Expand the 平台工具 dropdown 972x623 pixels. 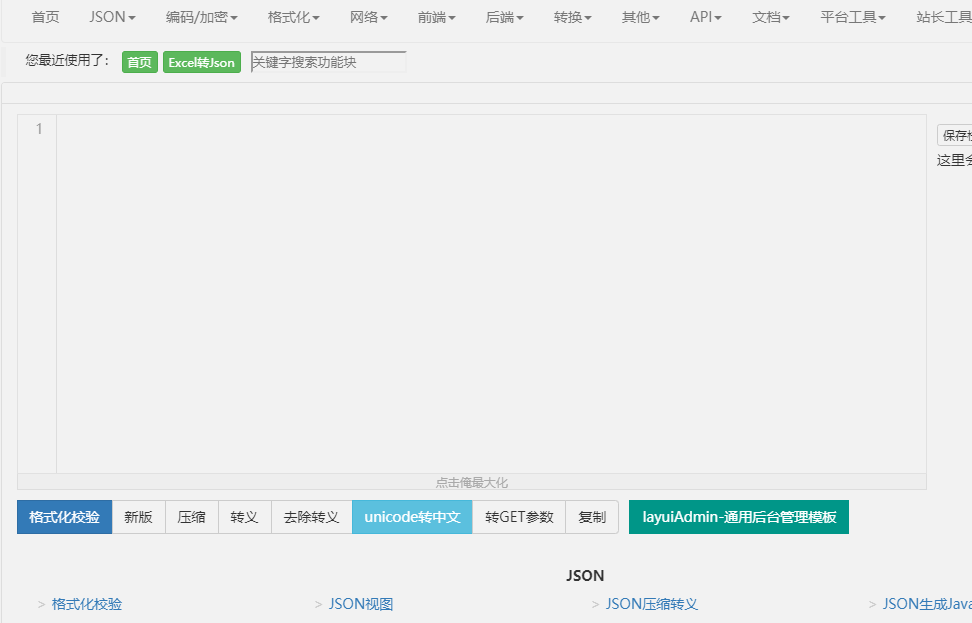851,16
